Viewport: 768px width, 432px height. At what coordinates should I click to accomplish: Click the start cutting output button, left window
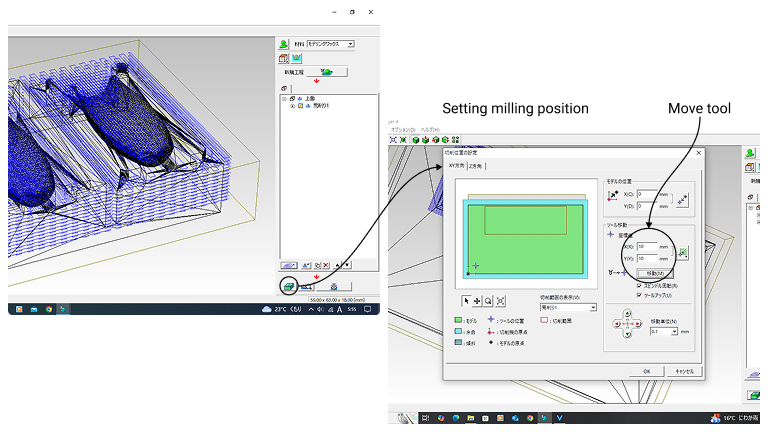[334, 287]
